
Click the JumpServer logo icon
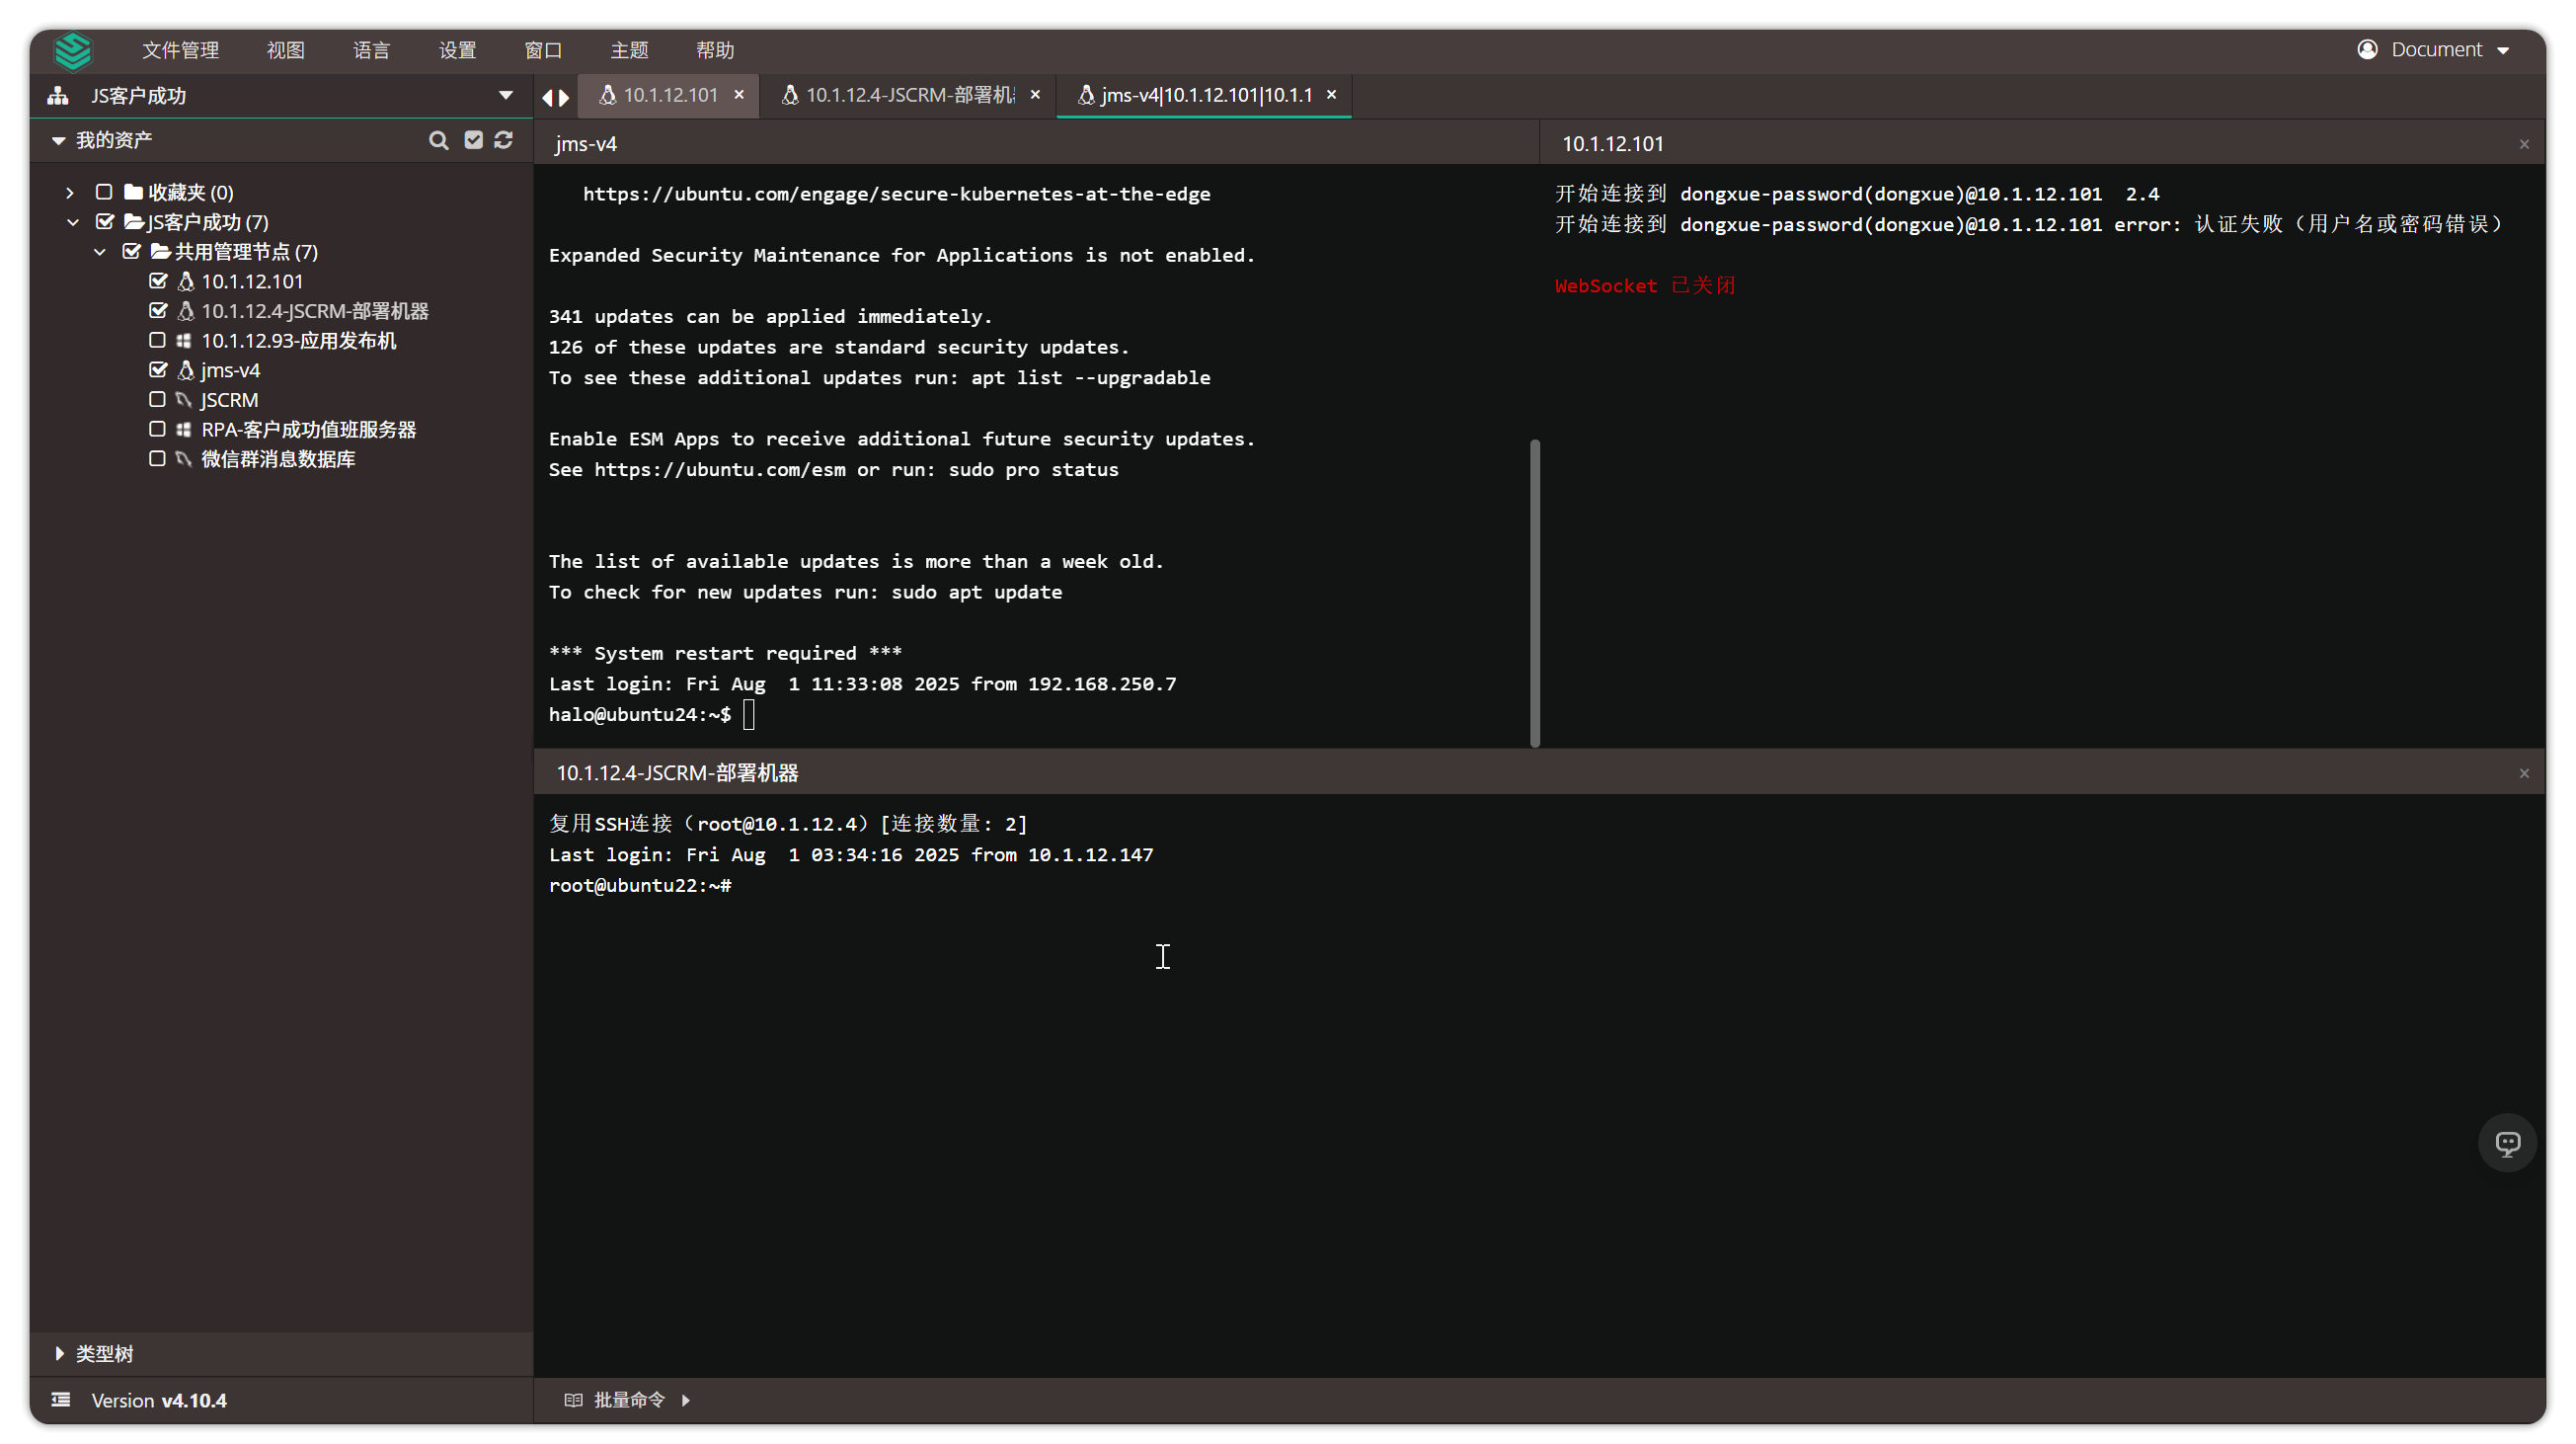[x=73, y=50]
